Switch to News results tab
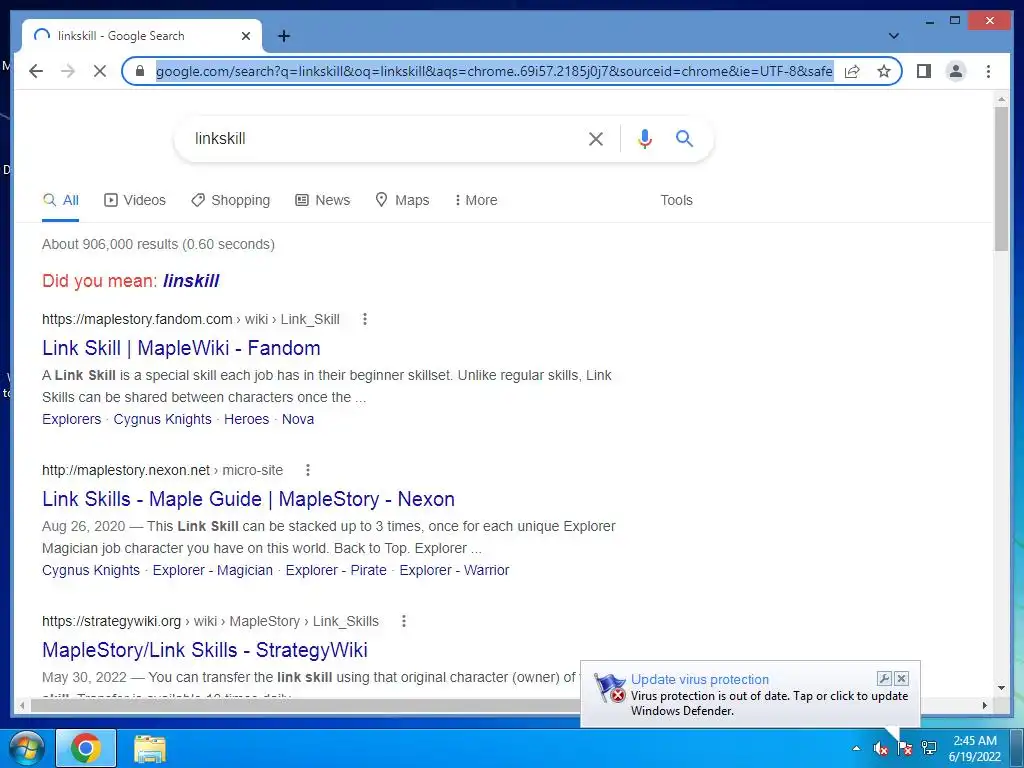The width and height of the screenshot is (1024, 768). (x=323, y=200)
